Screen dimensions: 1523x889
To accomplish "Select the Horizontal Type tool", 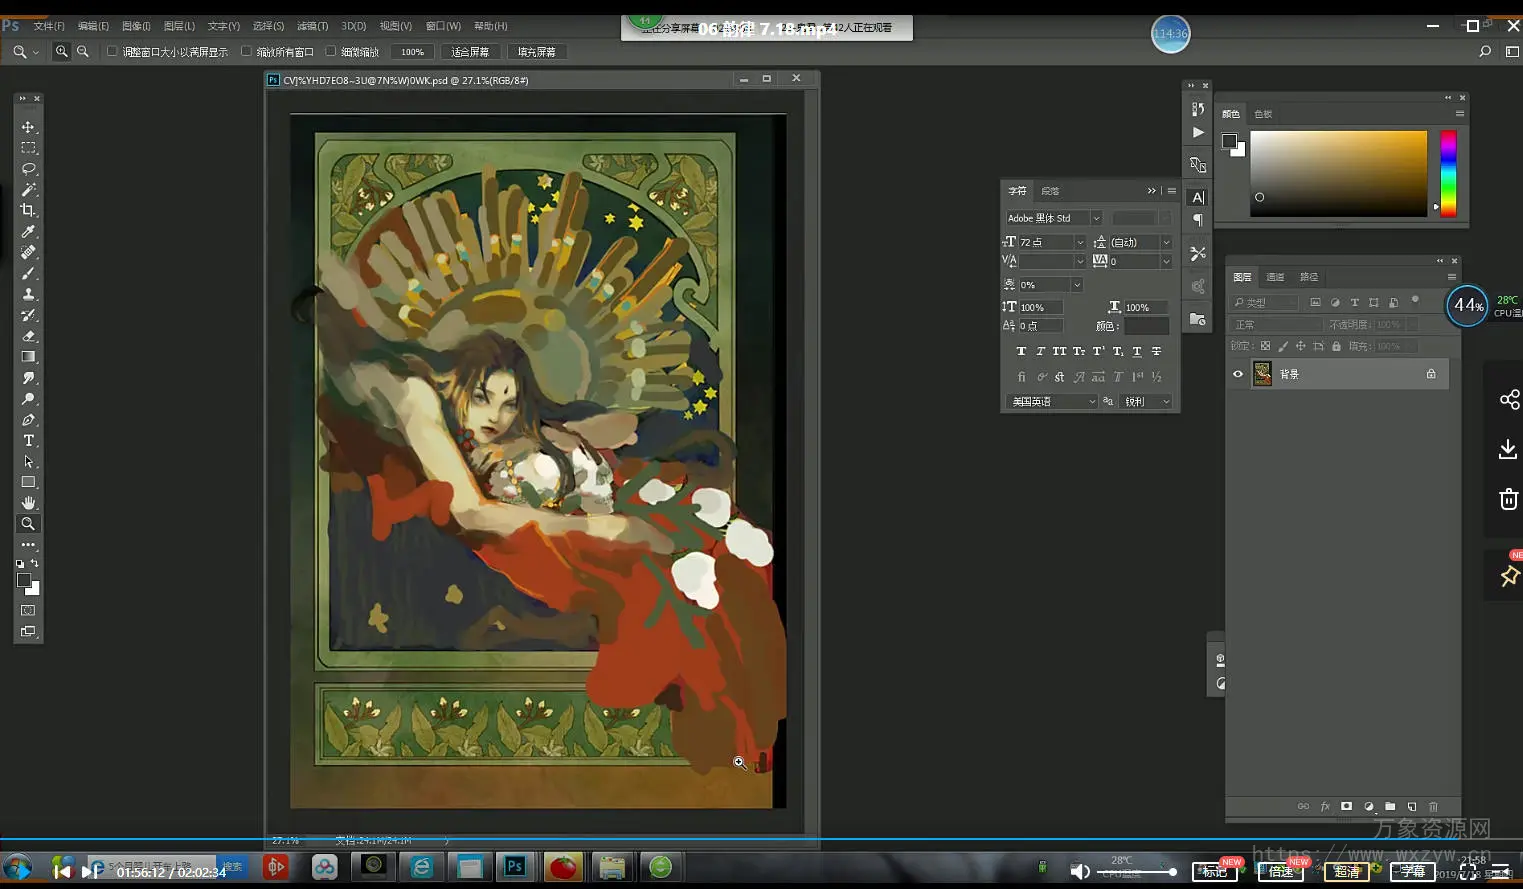I will pos(28,441).
